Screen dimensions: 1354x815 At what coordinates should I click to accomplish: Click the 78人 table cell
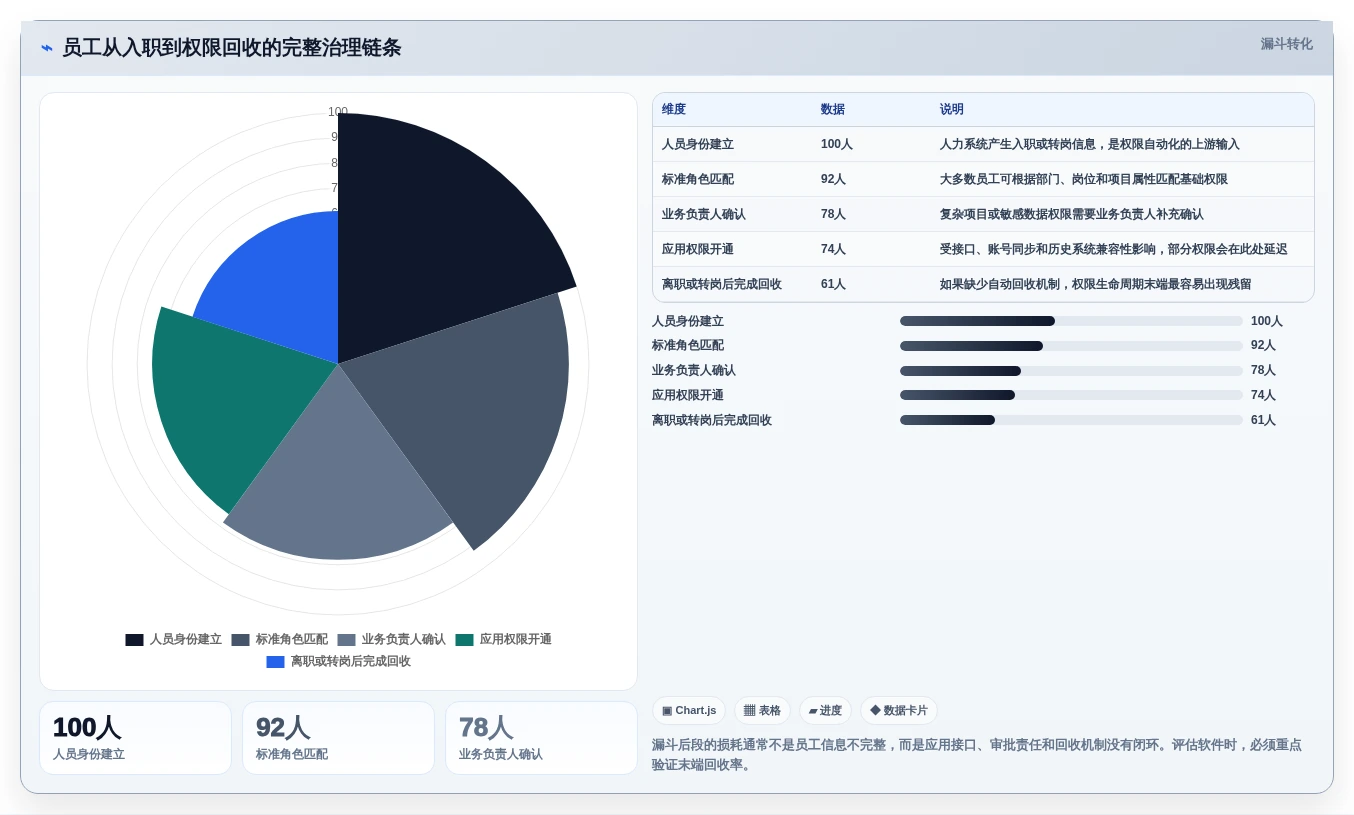[834, 214]
